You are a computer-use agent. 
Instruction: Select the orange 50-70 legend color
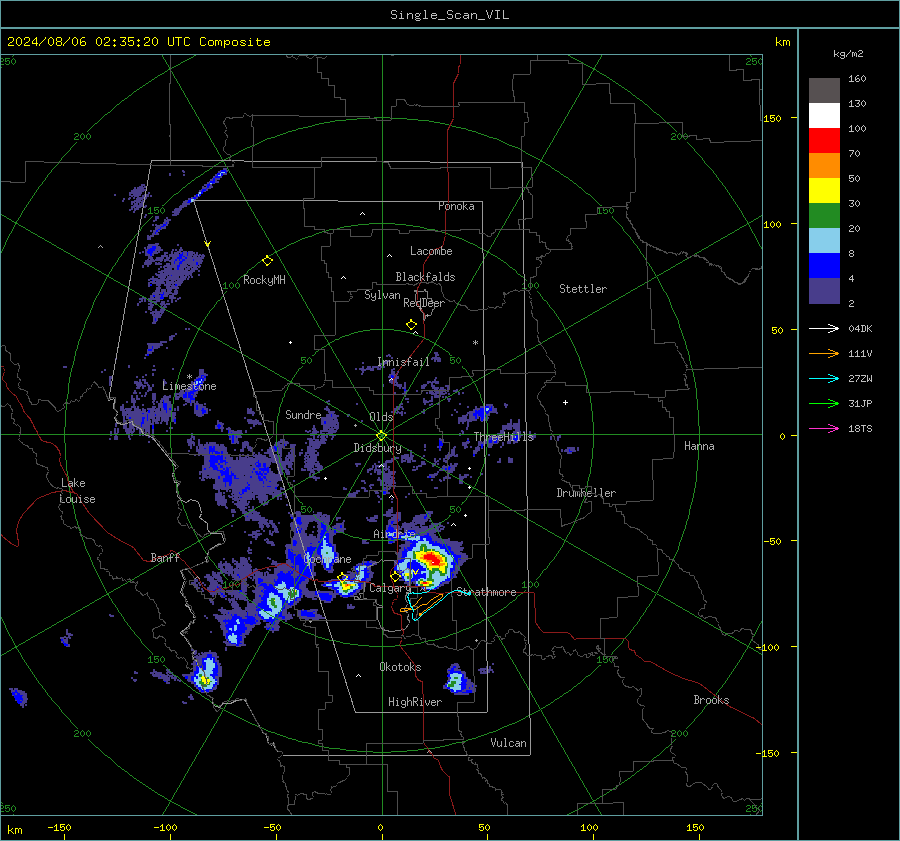coord(824,165)
